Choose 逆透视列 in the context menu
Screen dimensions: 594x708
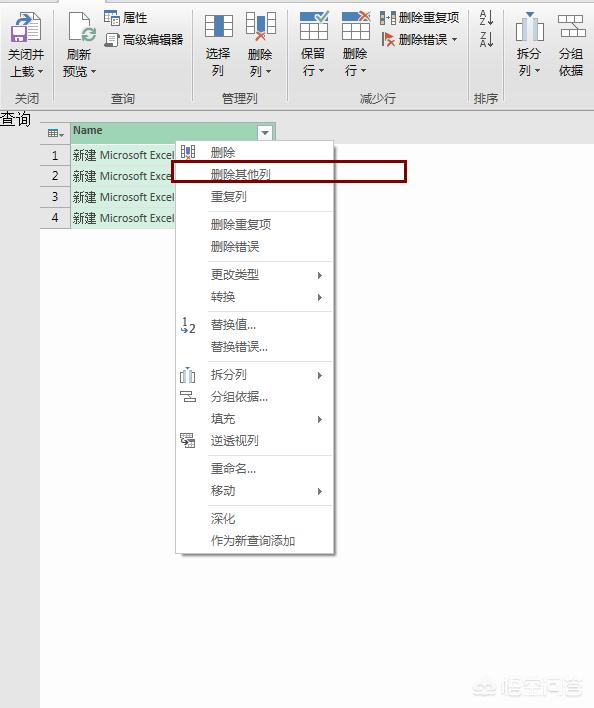tap(255, 441)
